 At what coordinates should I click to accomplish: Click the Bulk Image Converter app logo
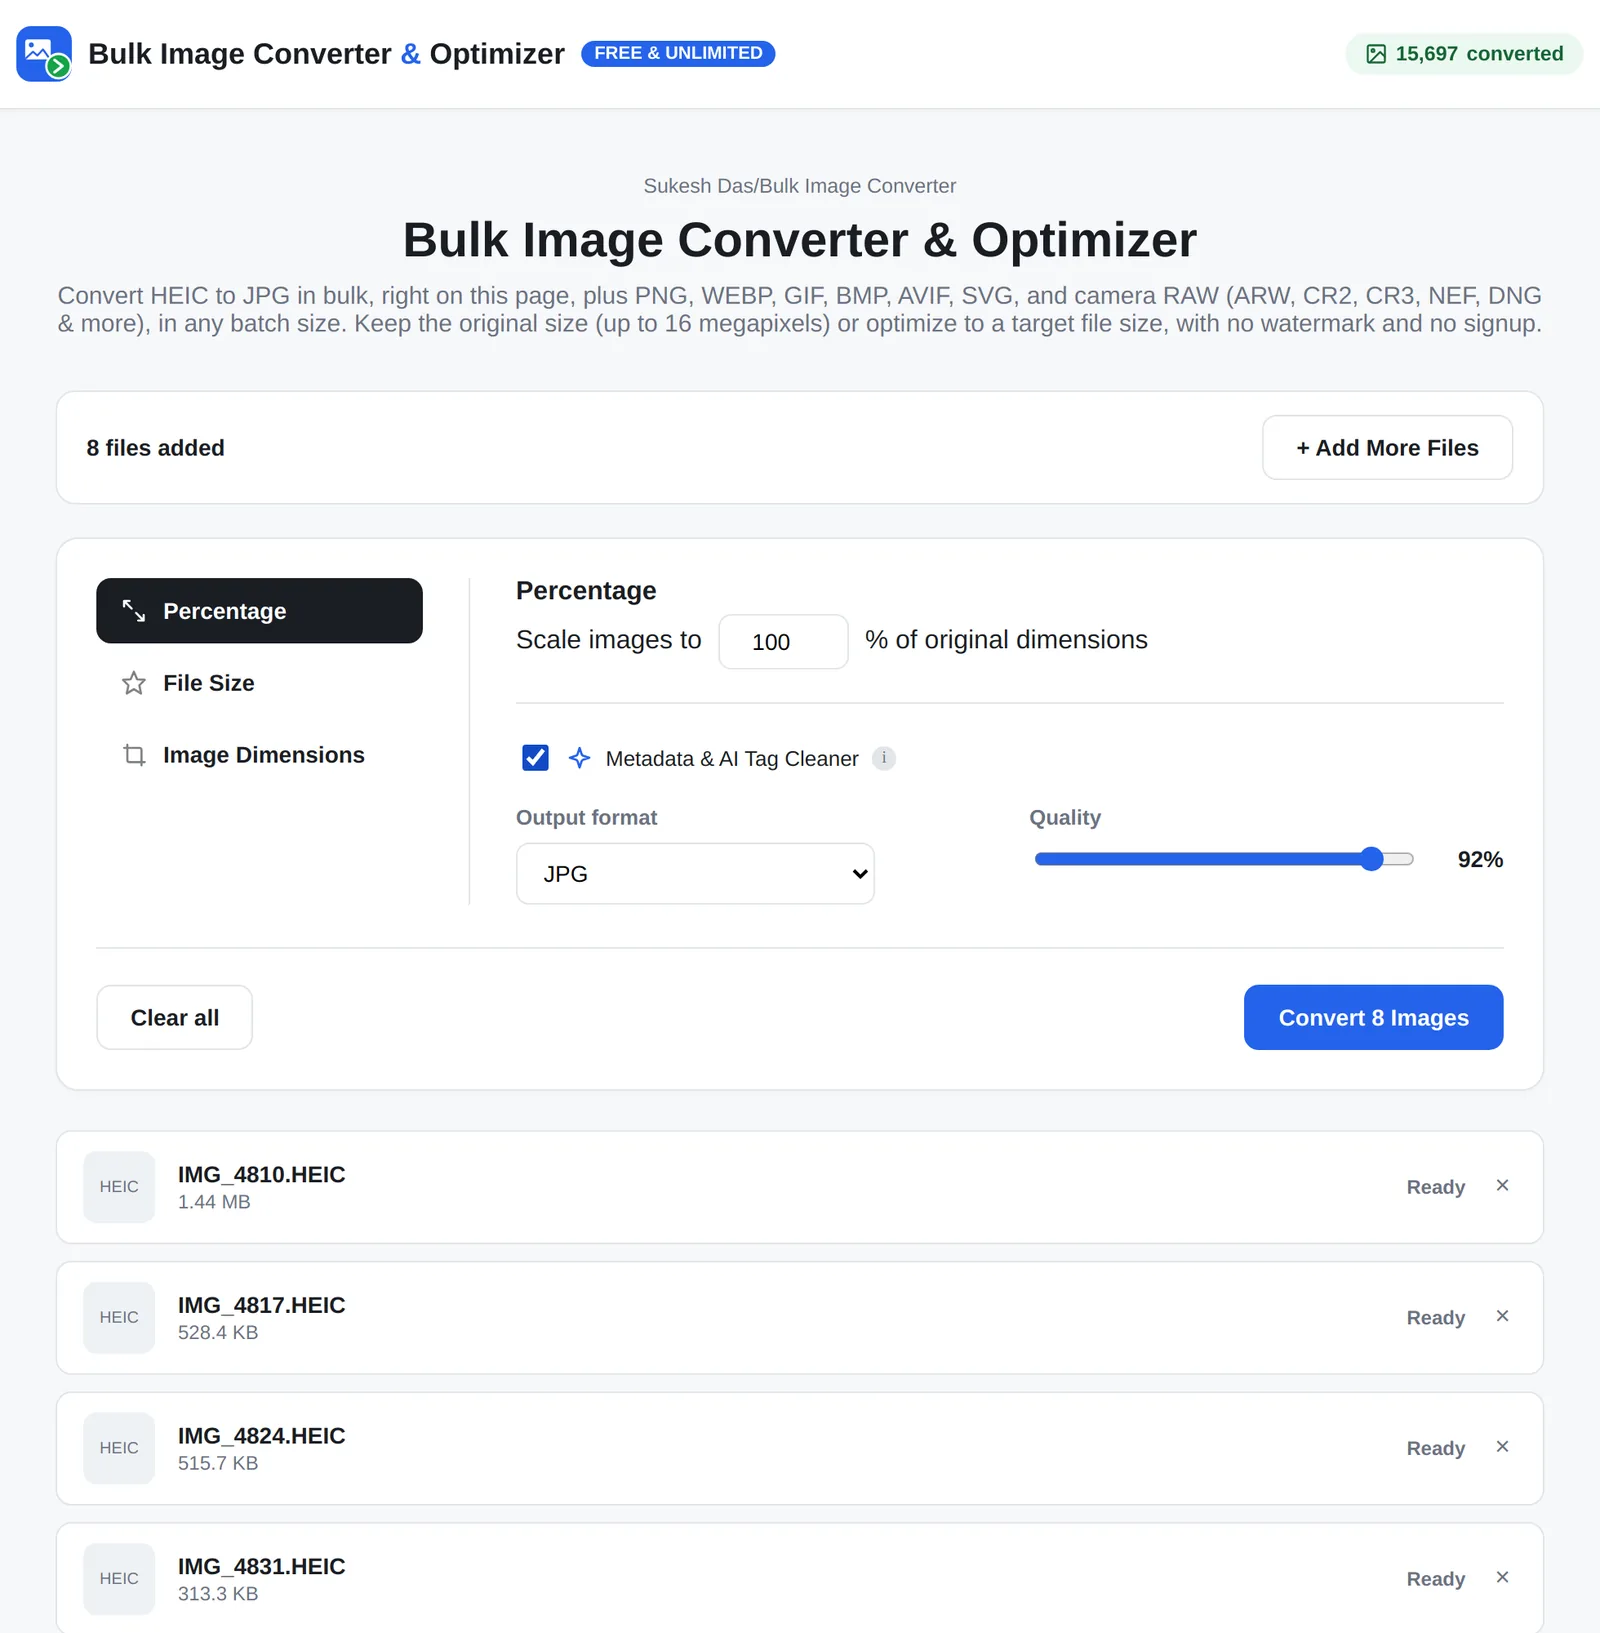point(44,54)
